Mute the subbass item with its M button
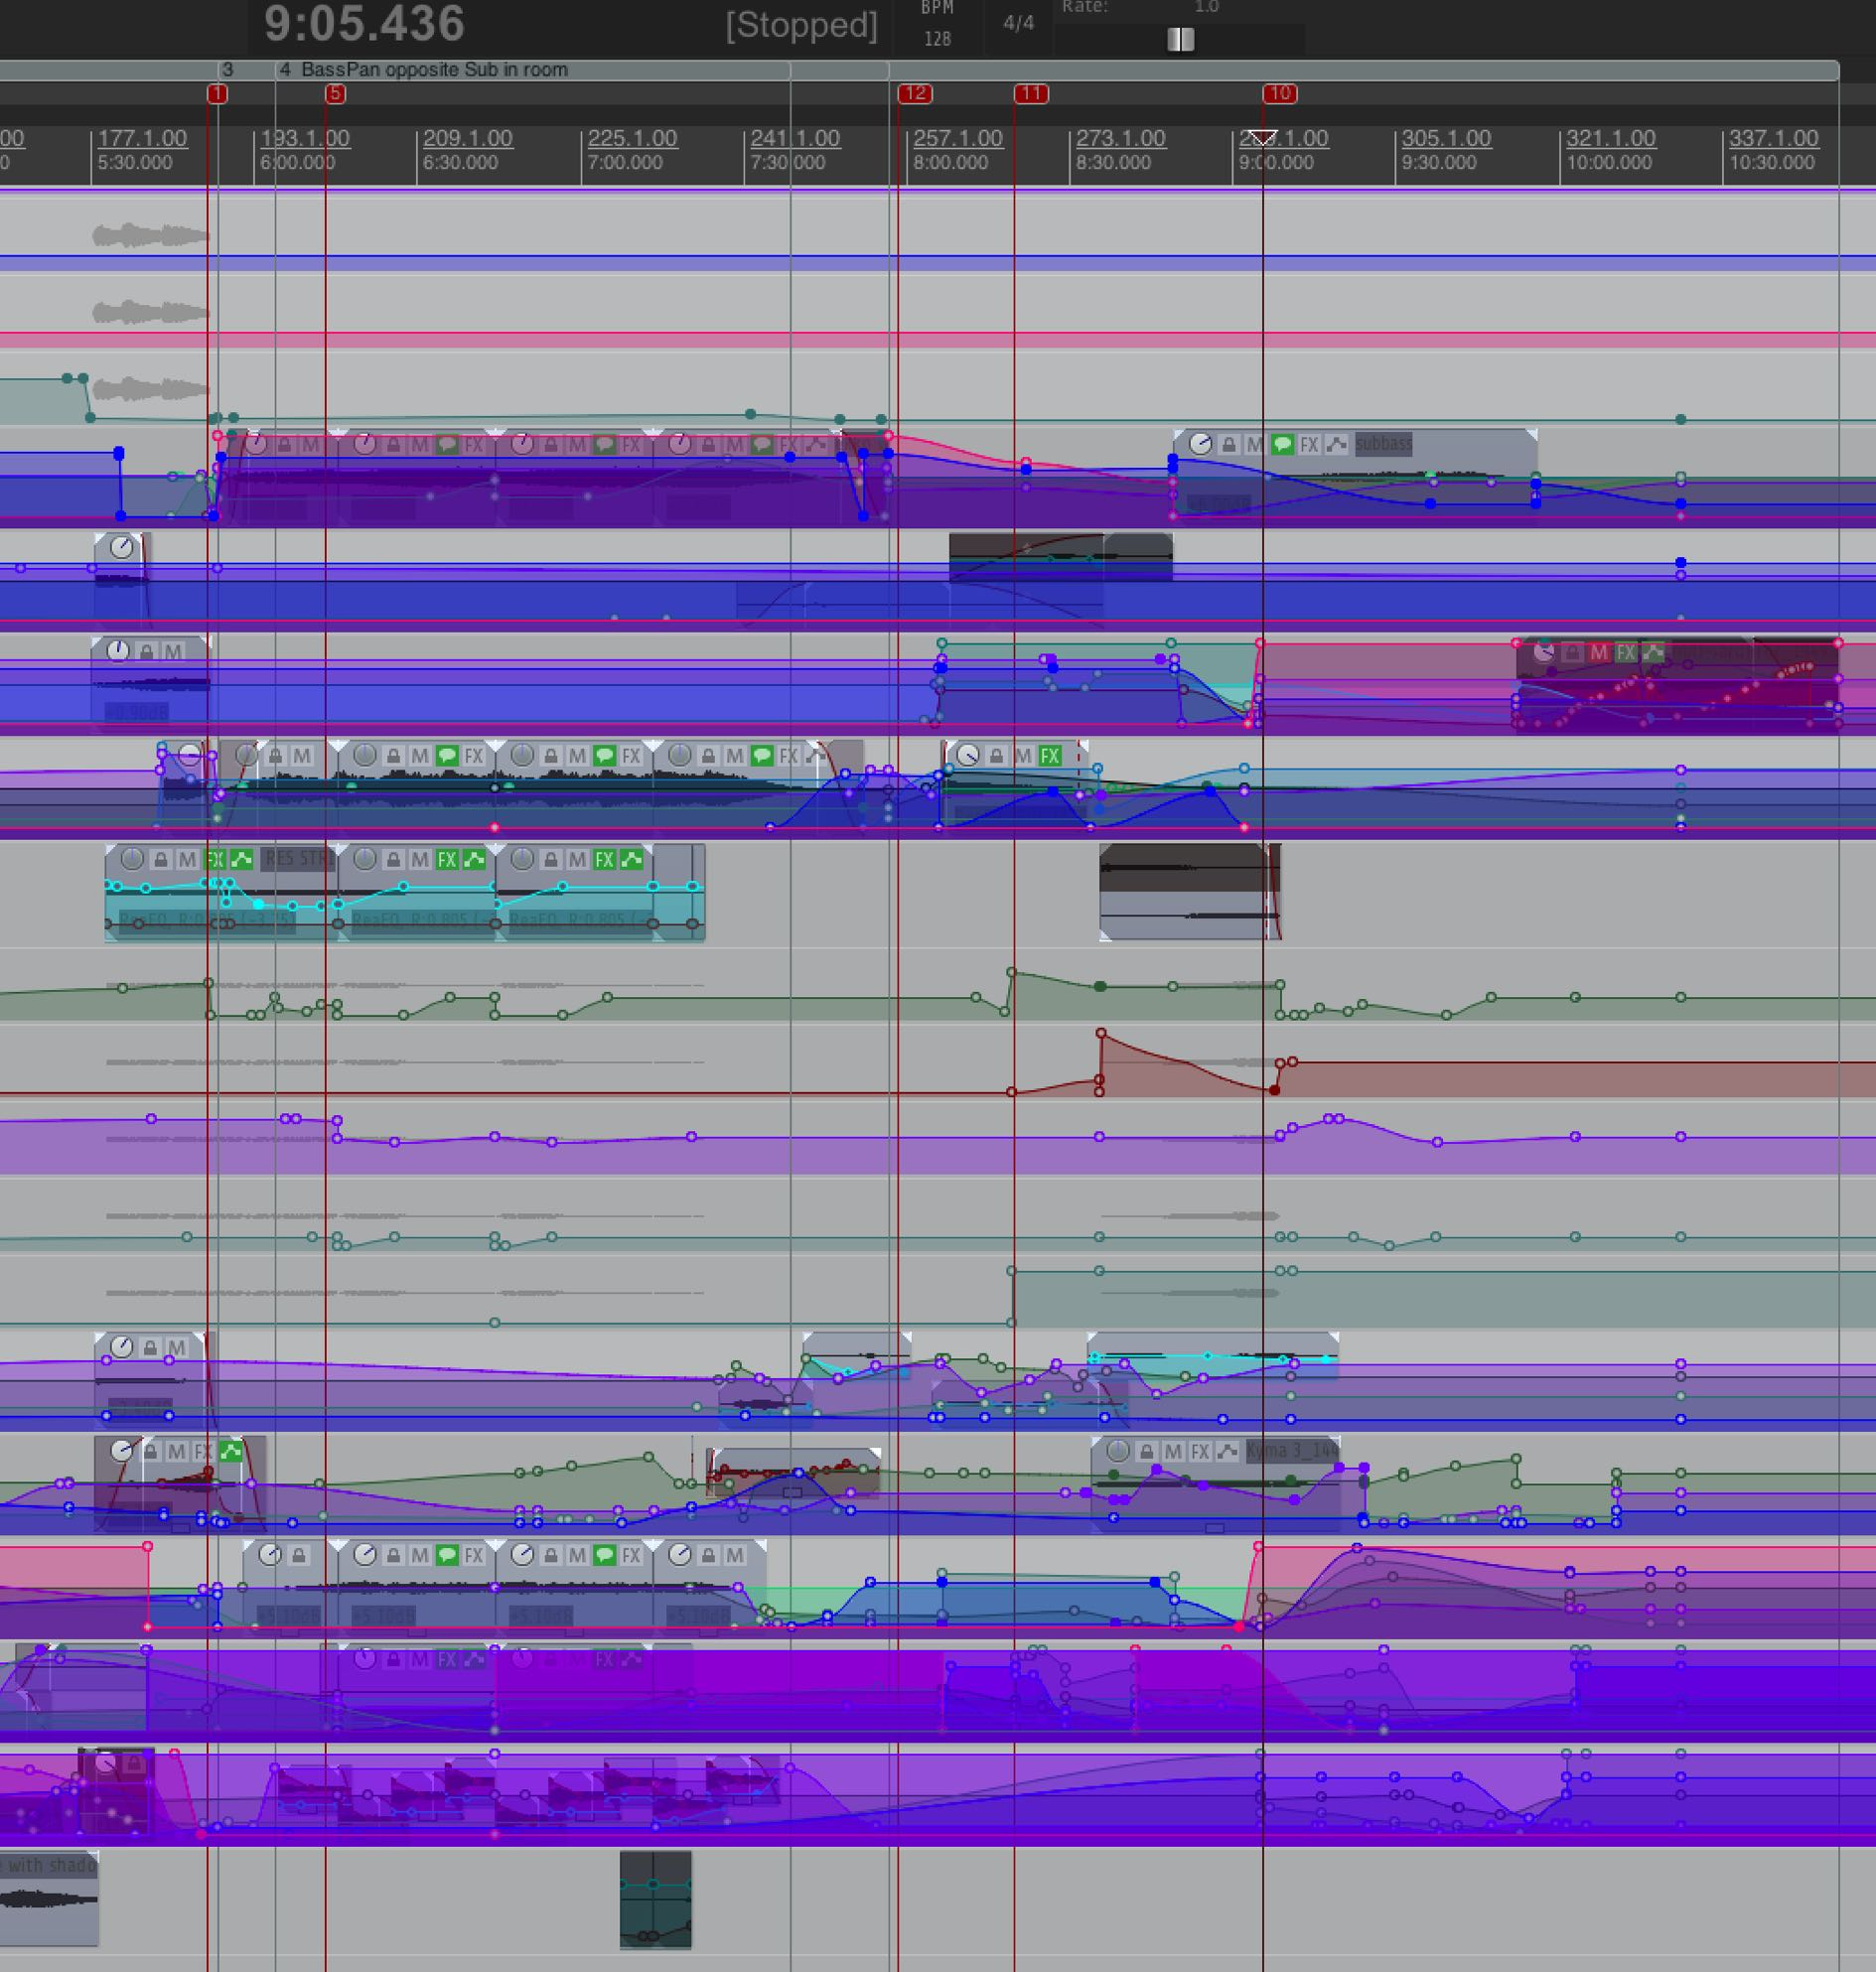The width and height of the screenshot is (1876, 1972). [x=1254, y=444]
